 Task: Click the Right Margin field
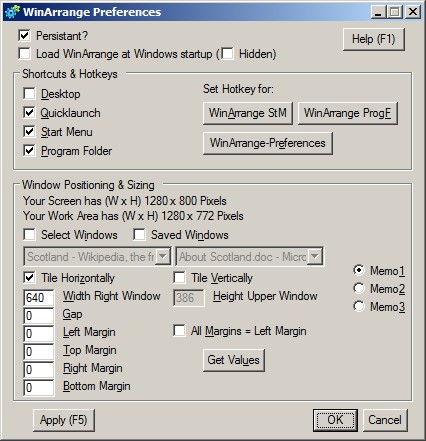coord(39,370)
